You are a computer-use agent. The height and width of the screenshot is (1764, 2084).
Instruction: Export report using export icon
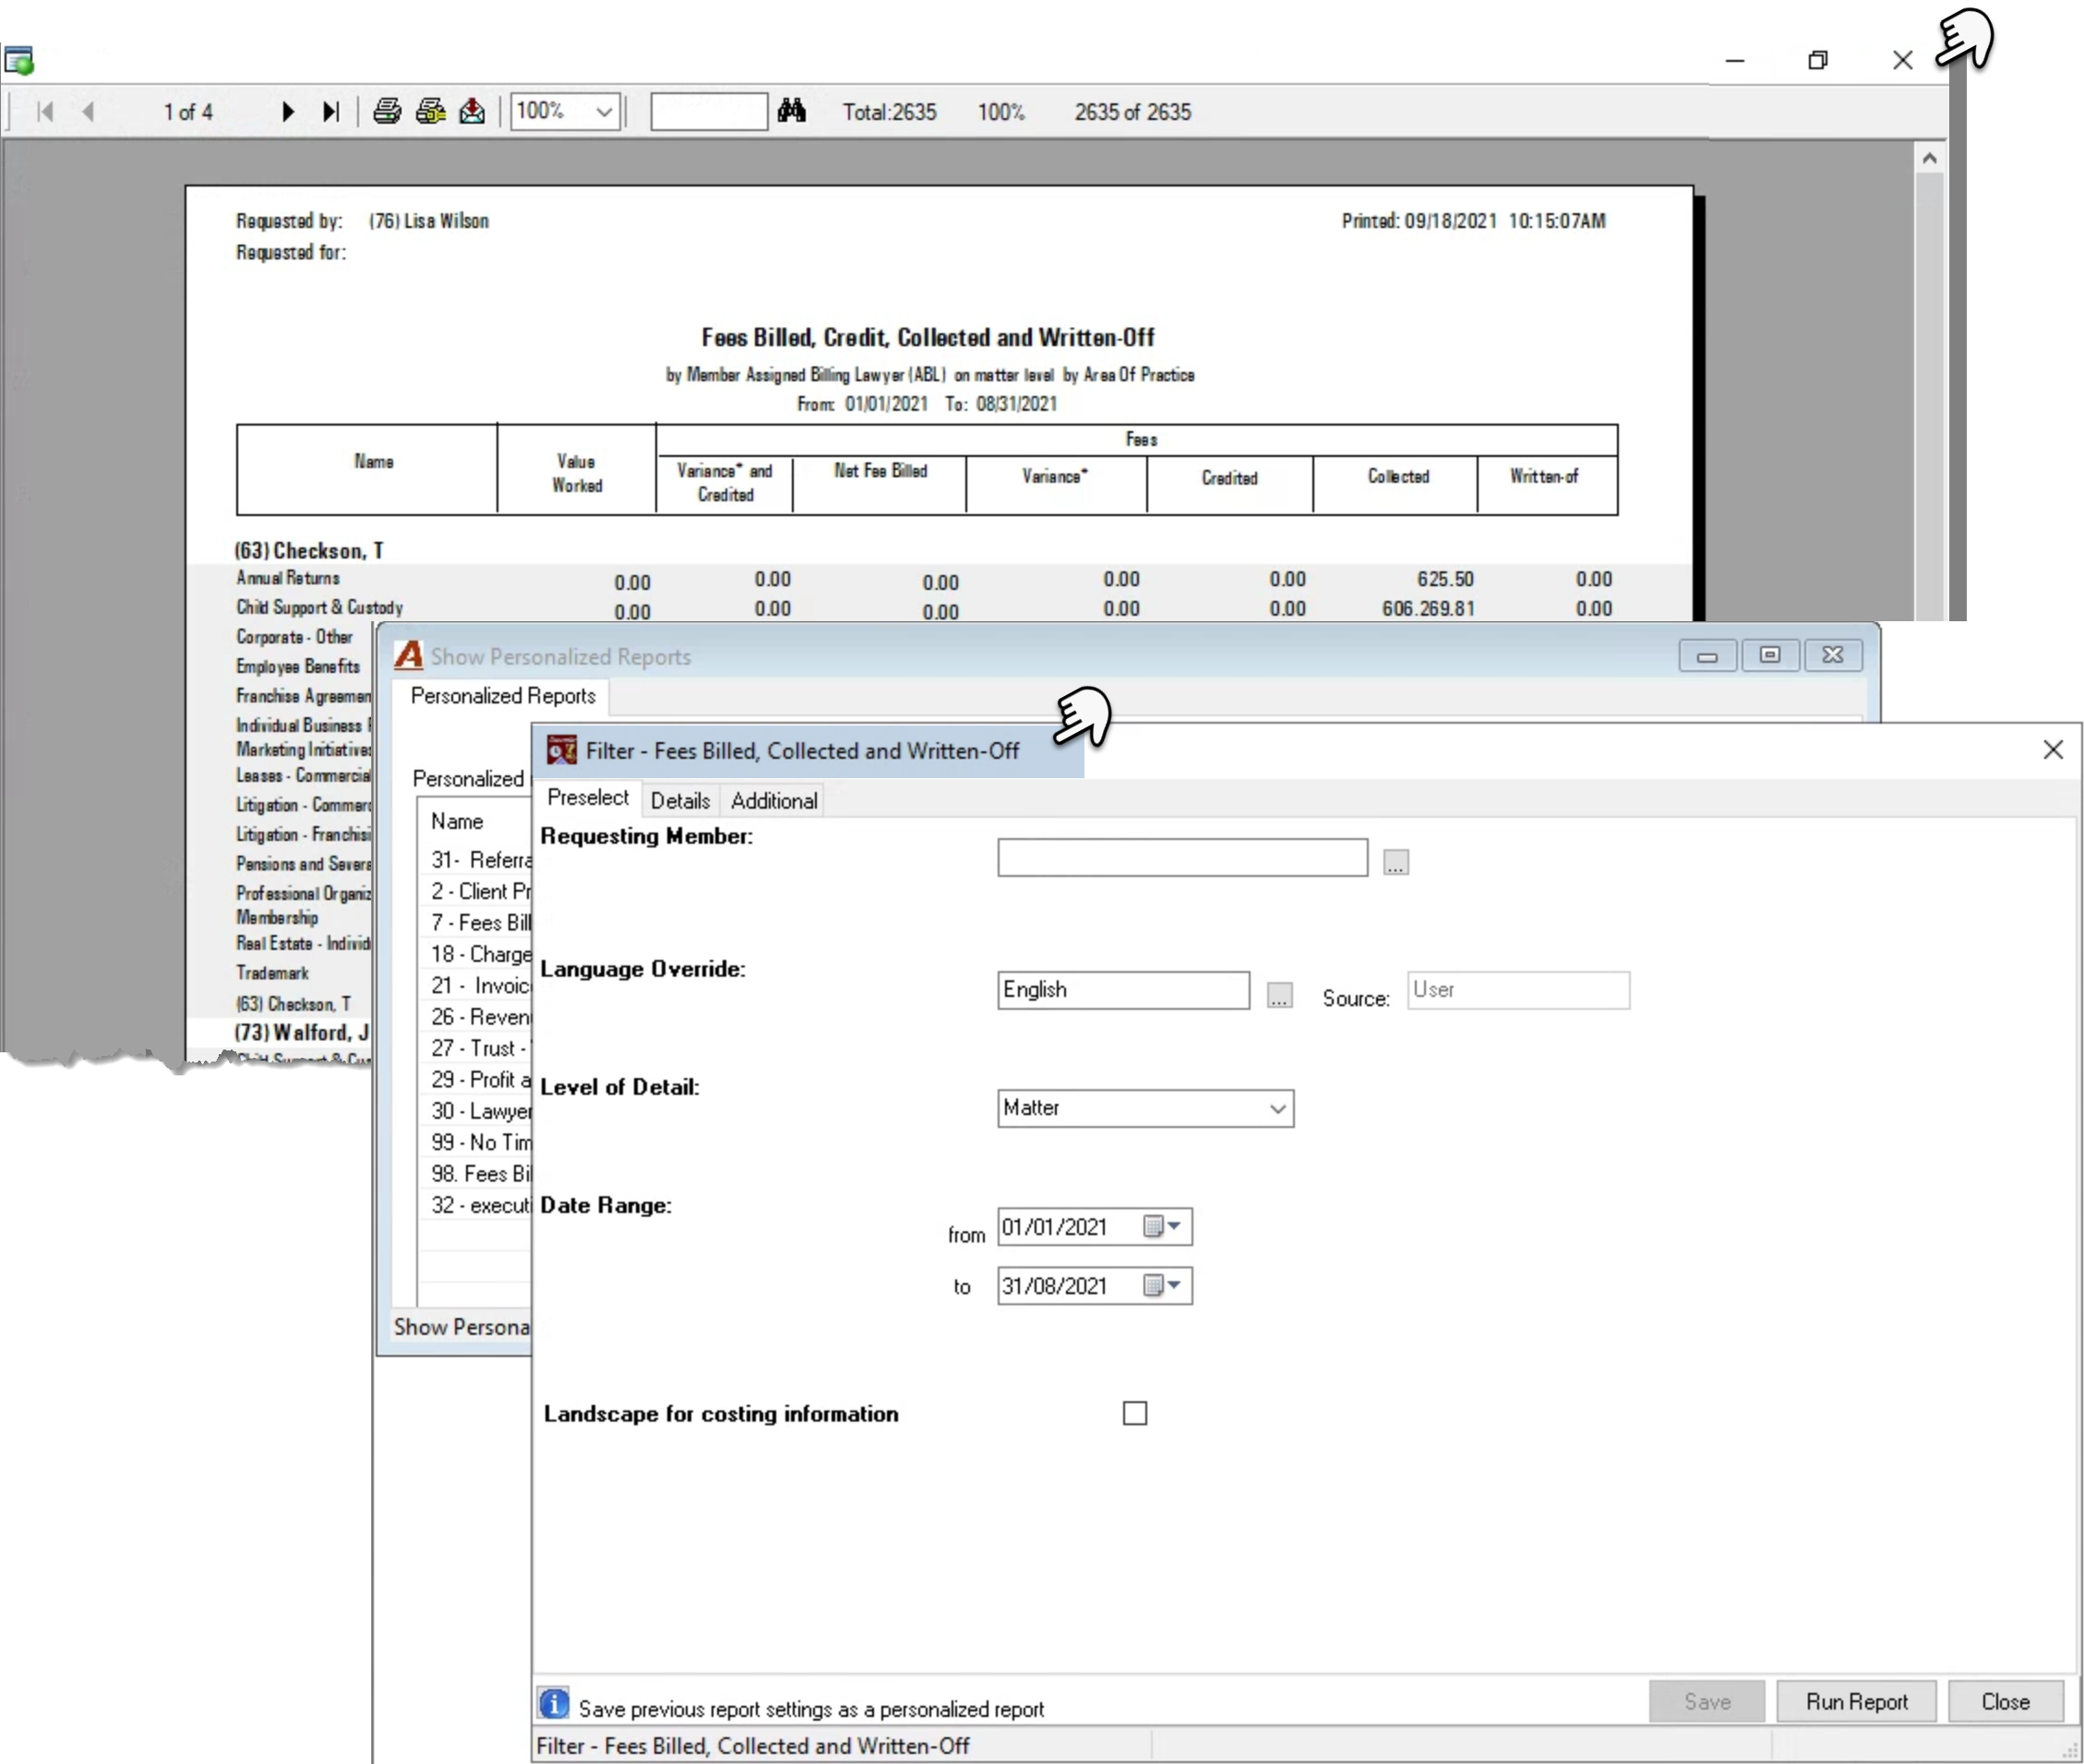[x=472, y=111]
